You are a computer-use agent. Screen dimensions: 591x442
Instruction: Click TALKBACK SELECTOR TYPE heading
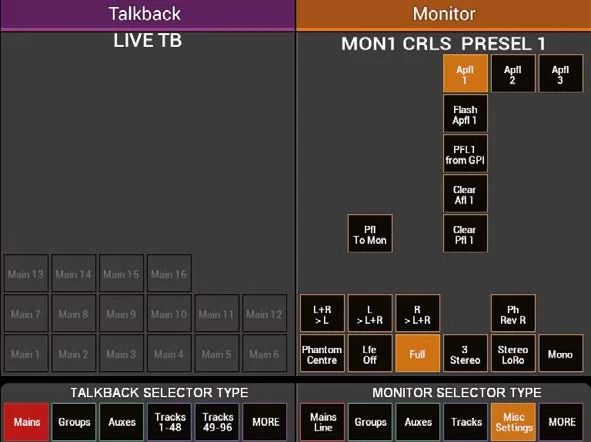tap(159, 393)
